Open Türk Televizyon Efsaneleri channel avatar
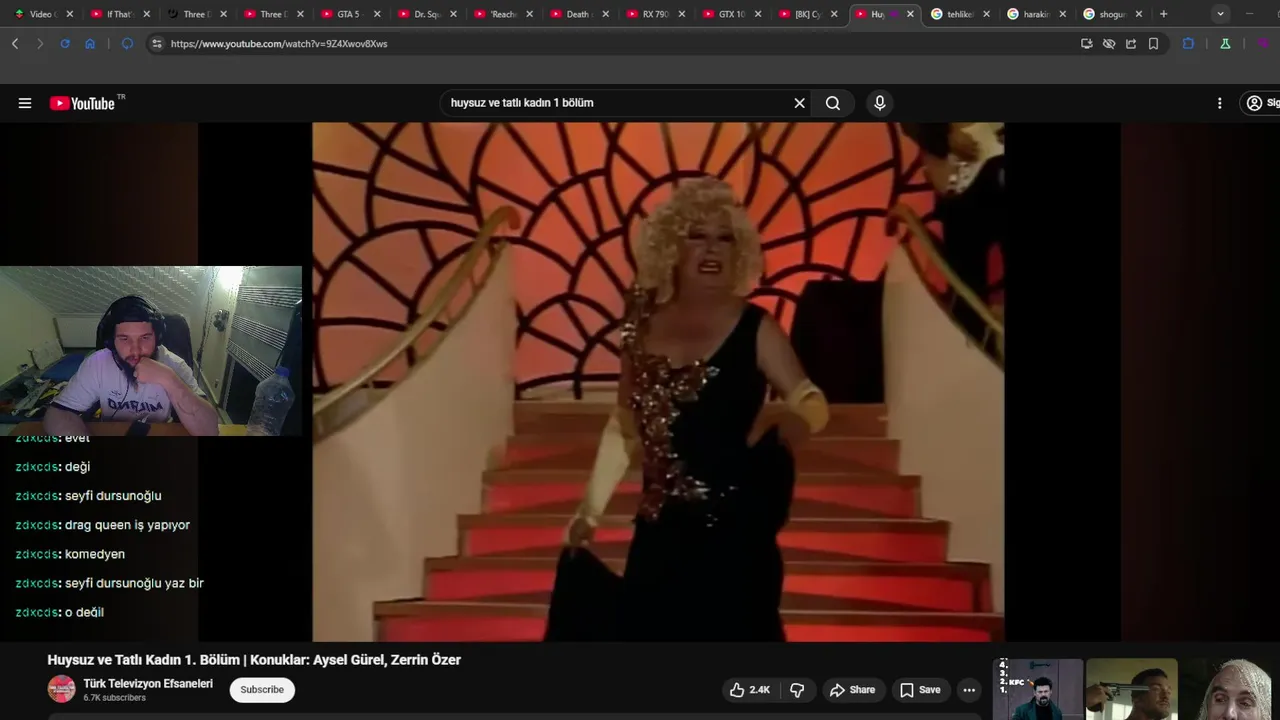This screenshot has width=1280, height=720. coord(62,689)
